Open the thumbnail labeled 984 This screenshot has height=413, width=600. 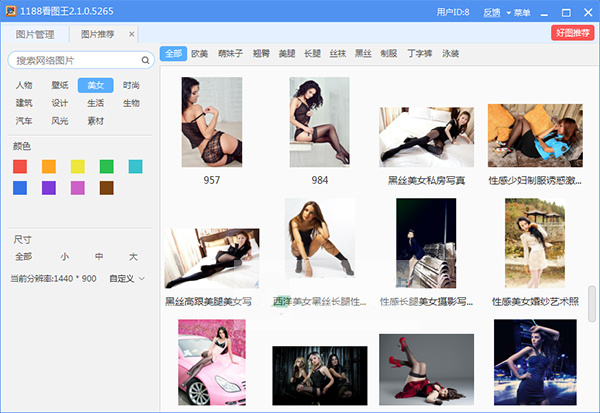320,122
